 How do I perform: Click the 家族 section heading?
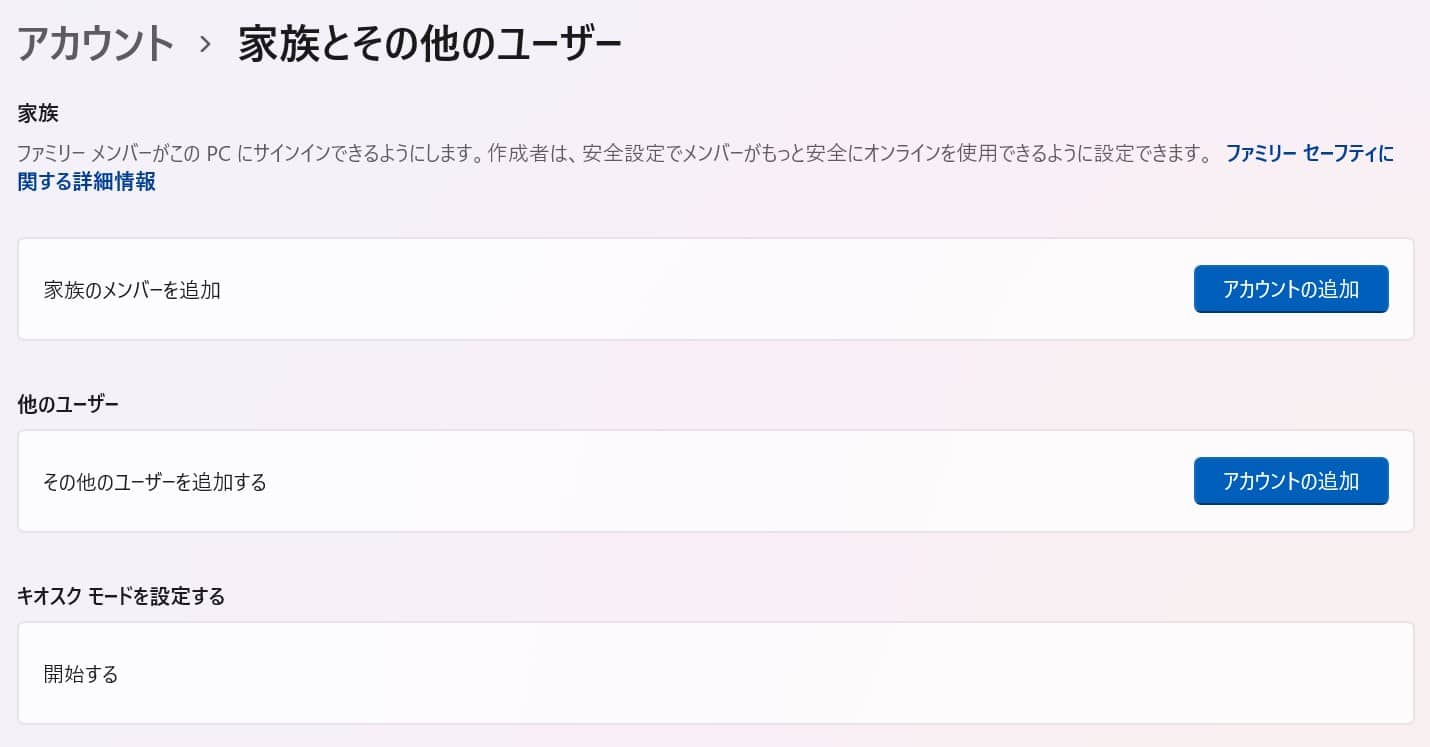[38, 114]
